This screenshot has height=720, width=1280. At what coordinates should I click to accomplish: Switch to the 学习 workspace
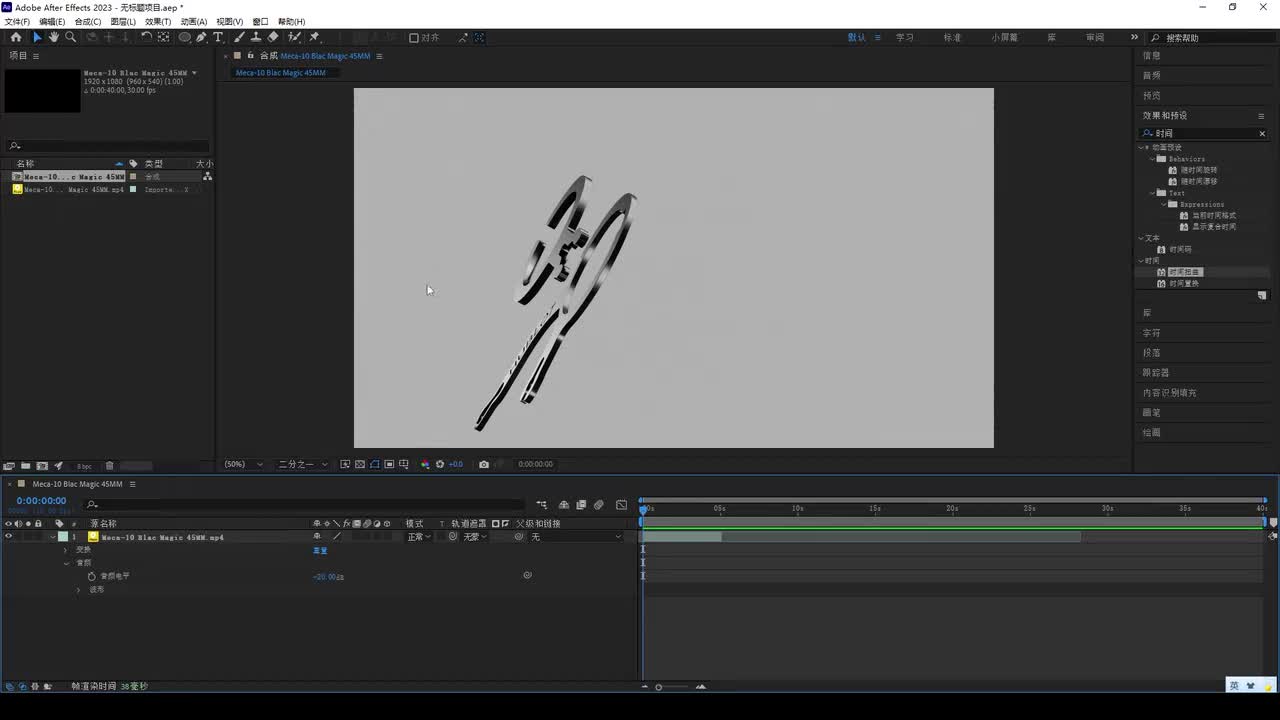point(905,37)
